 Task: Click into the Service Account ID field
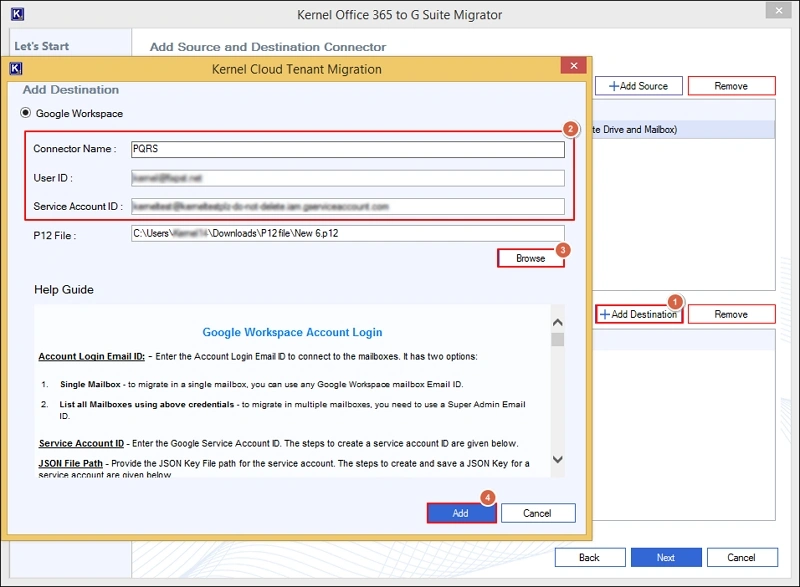[347, 206]
